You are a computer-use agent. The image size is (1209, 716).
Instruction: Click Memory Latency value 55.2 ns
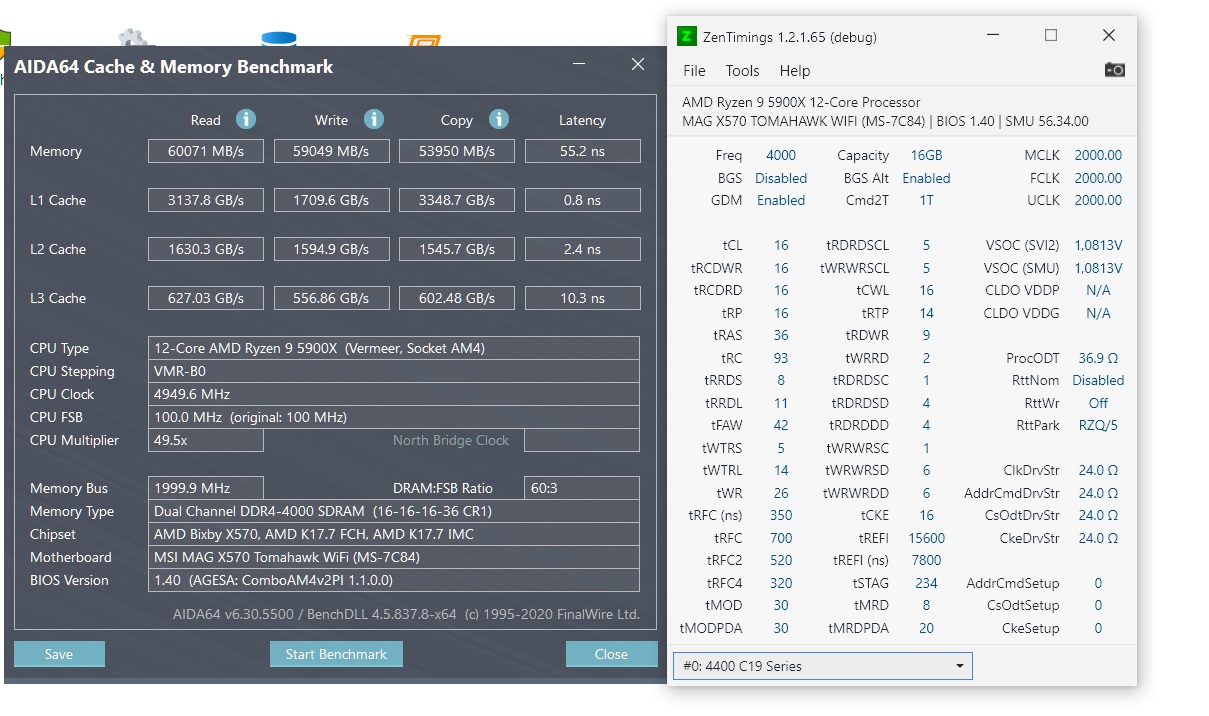(x=582, y=151)
